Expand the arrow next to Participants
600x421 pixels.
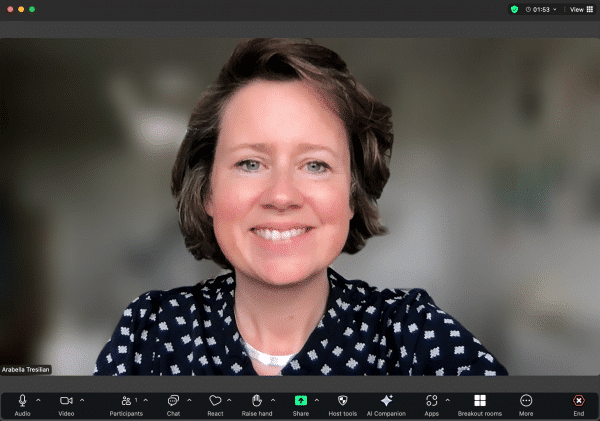pyautogui.click(x=146, y=400)
